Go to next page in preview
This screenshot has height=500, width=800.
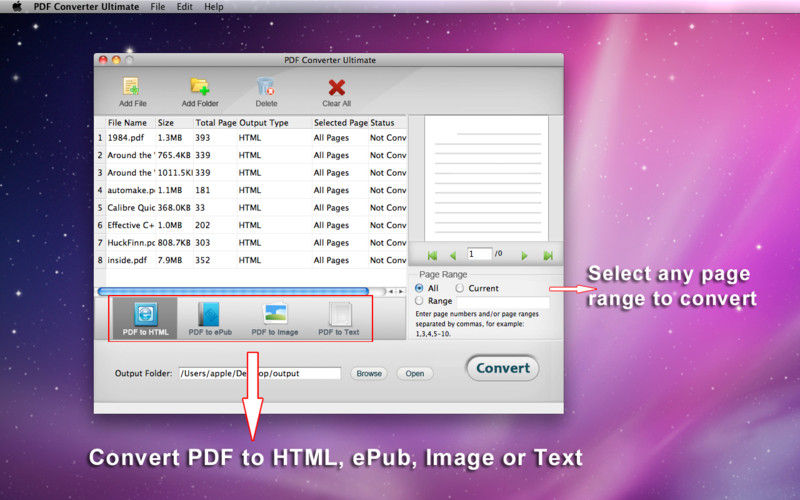524,256
